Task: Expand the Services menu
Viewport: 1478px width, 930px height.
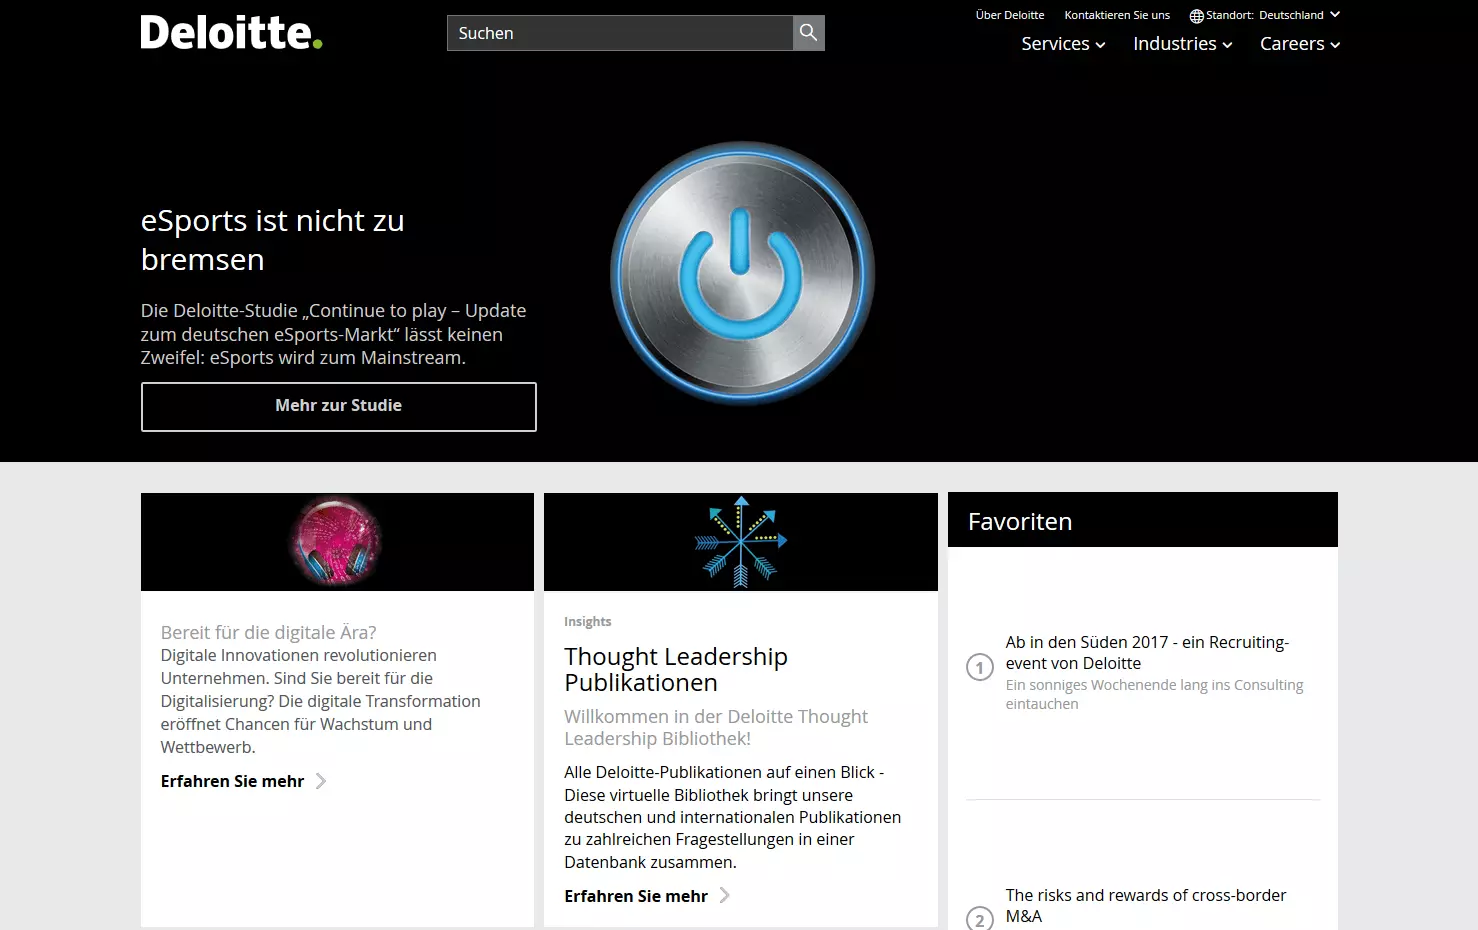Action: tap(1062, 44)
